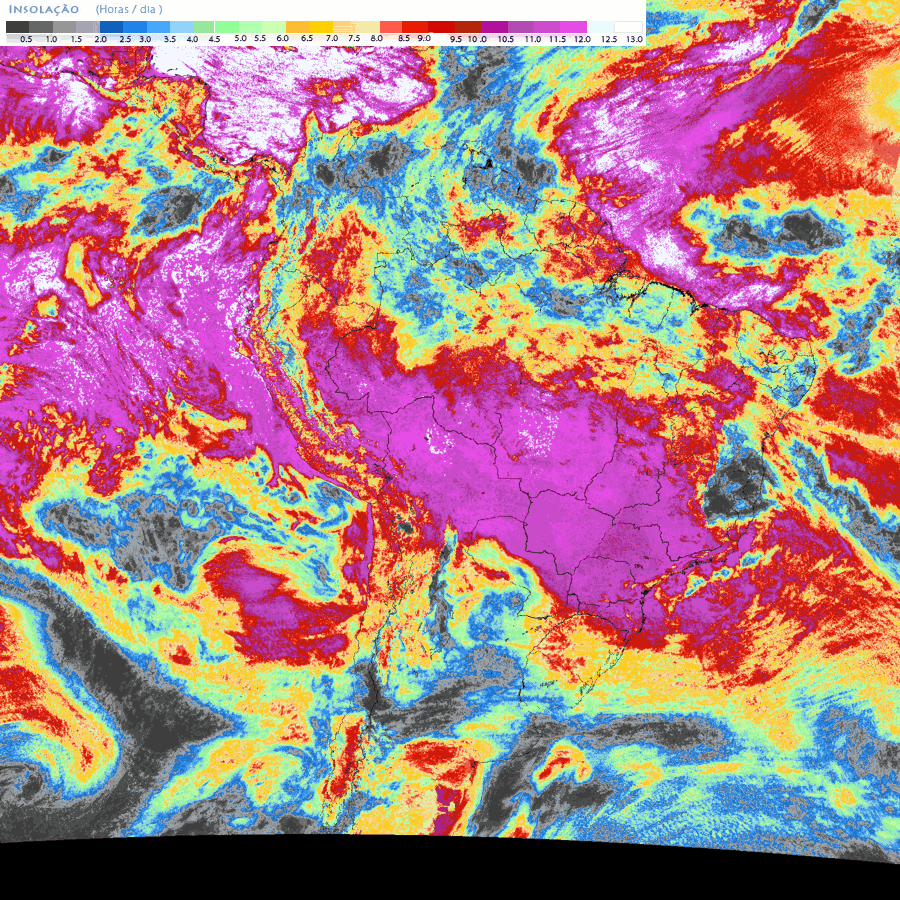Click the '4.5' legend value
900x900 pixels.
click(x=214, y=39)
